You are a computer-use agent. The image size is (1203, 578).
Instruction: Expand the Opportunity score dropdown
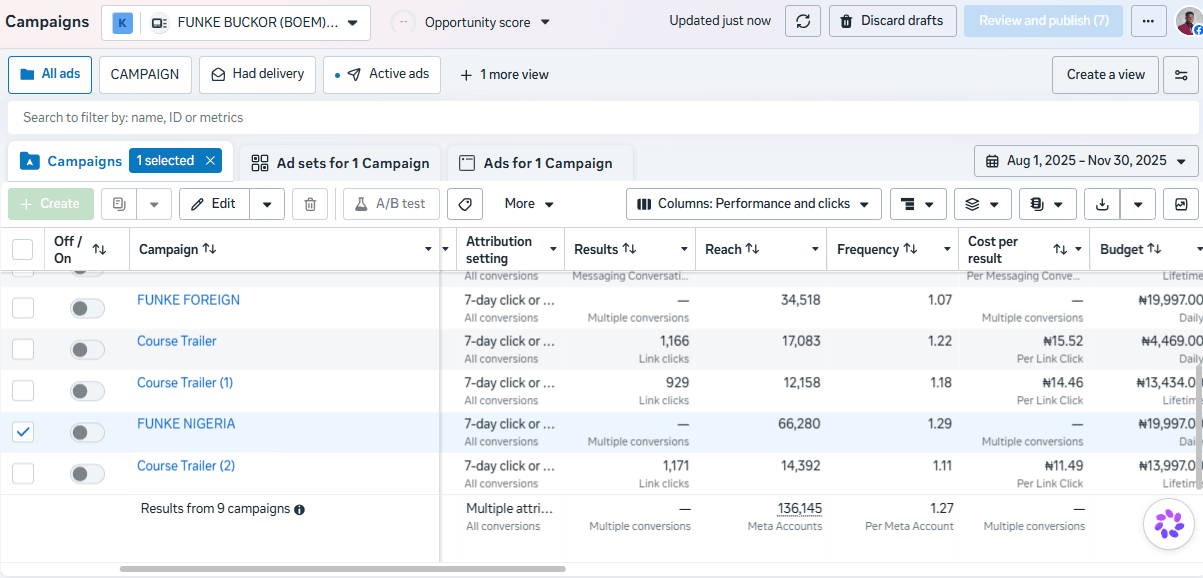545,22
